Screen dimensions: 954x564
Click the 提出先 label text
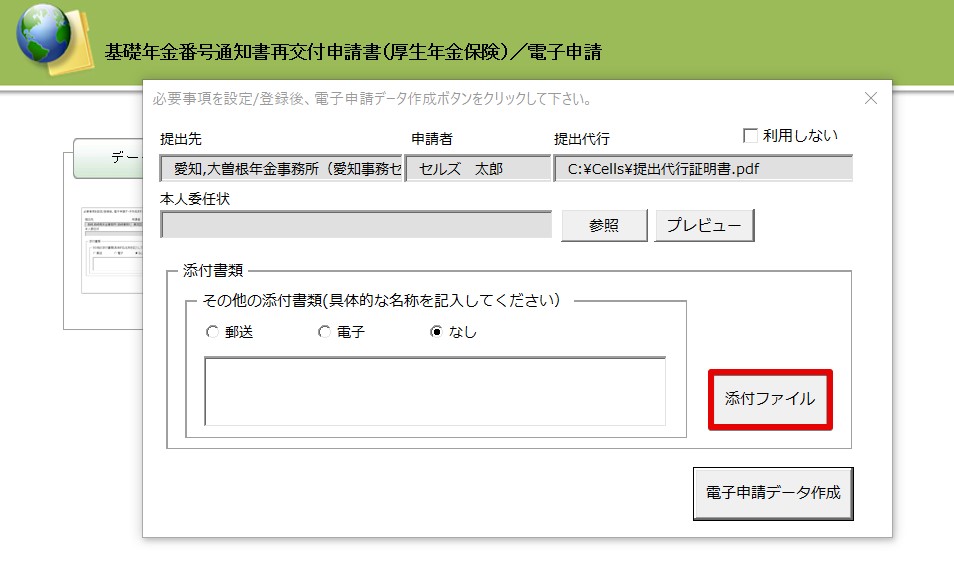point(181,139)
